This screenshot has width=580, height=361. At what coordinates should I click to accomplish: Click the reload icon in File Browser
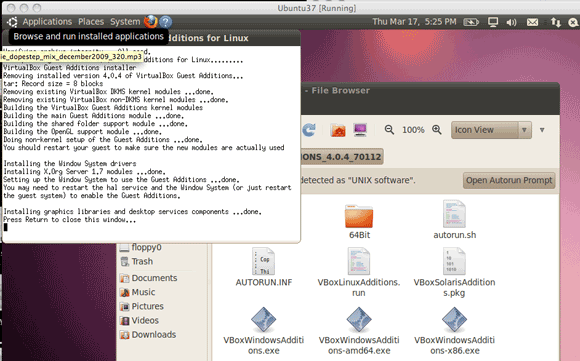(309, 130)
